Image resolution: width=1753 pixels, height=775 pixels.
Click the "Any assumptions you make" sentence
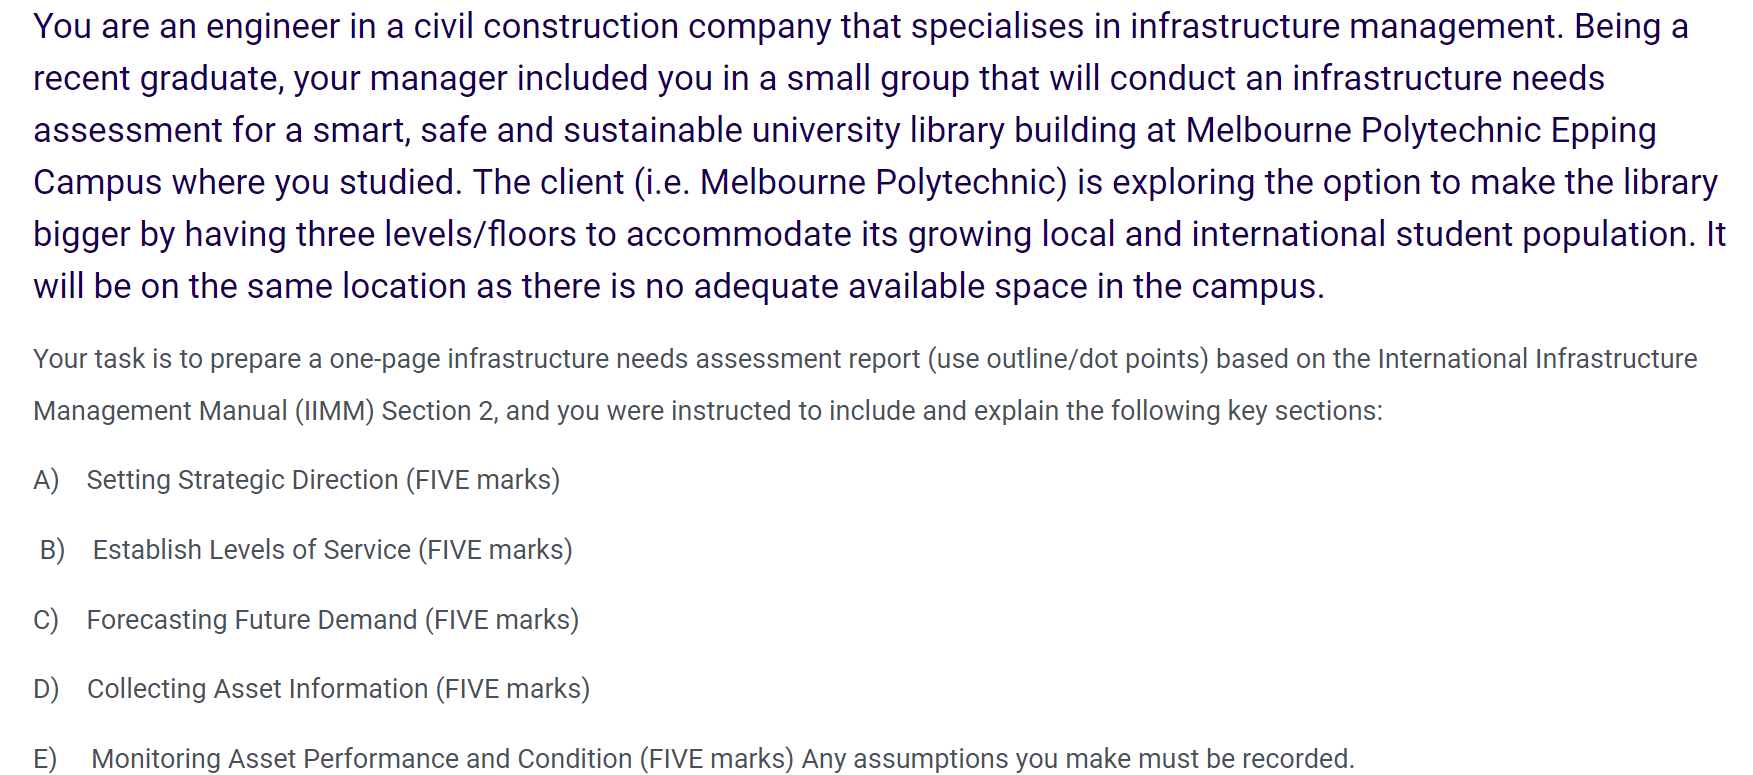click(1077, 759)
